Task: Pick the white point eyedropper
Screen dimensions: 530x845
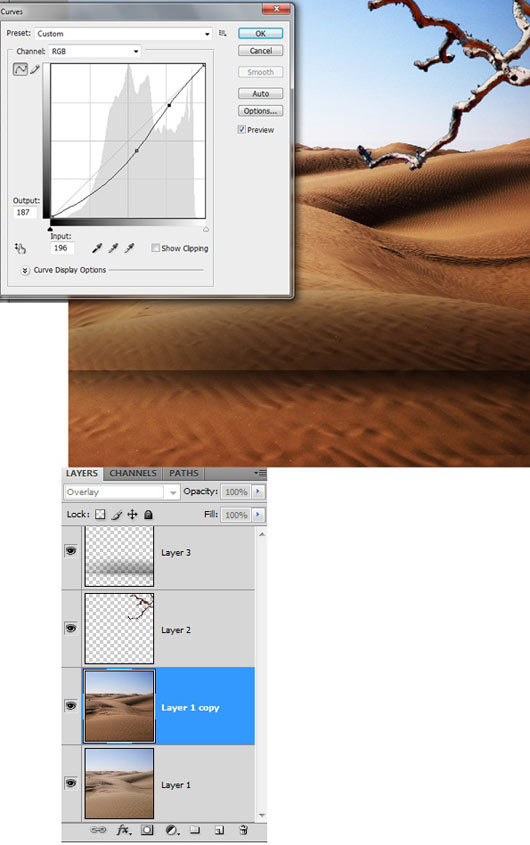Action: click(x=129, y=248)
